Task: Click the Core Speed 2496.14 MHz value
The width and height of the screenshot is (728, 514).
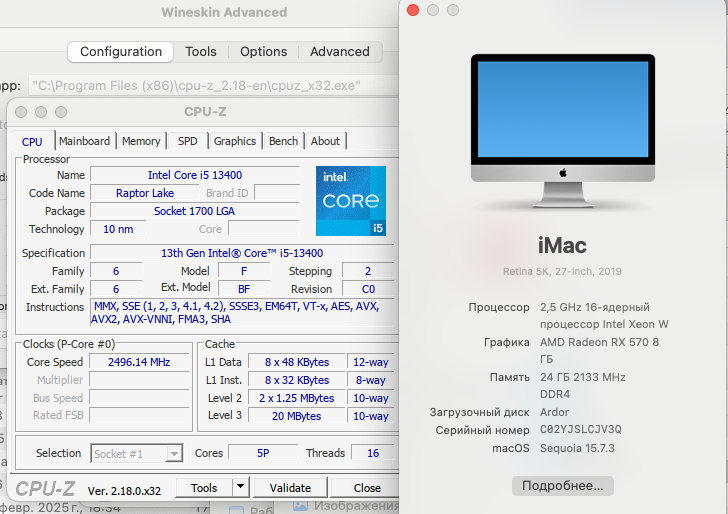Action: pyautogui.click(x=139, y=362)
